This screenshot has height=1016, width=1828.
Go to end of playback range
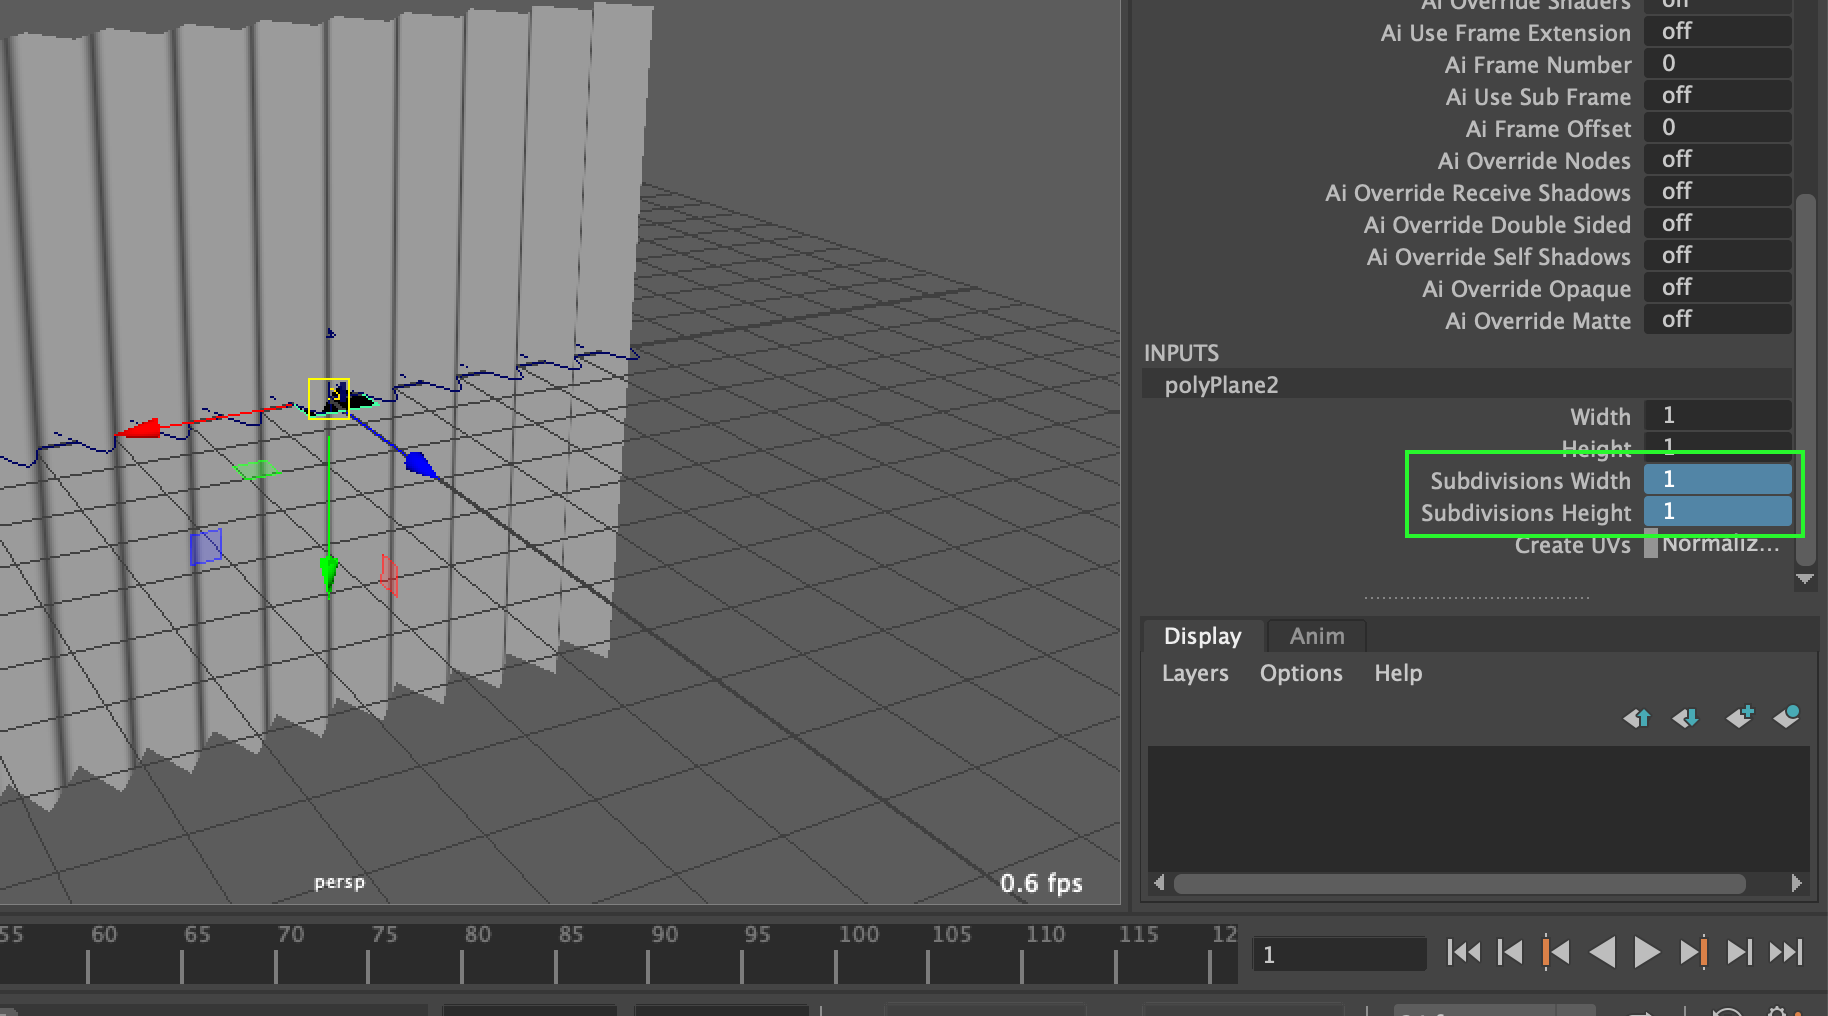[1785, 953]
